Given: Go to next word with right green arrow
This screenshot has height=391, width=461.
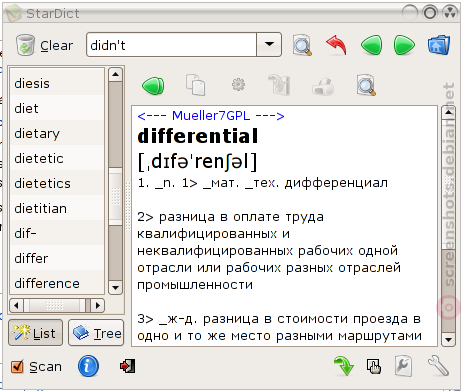Looking at the screenshot, I should click(404, 45).
